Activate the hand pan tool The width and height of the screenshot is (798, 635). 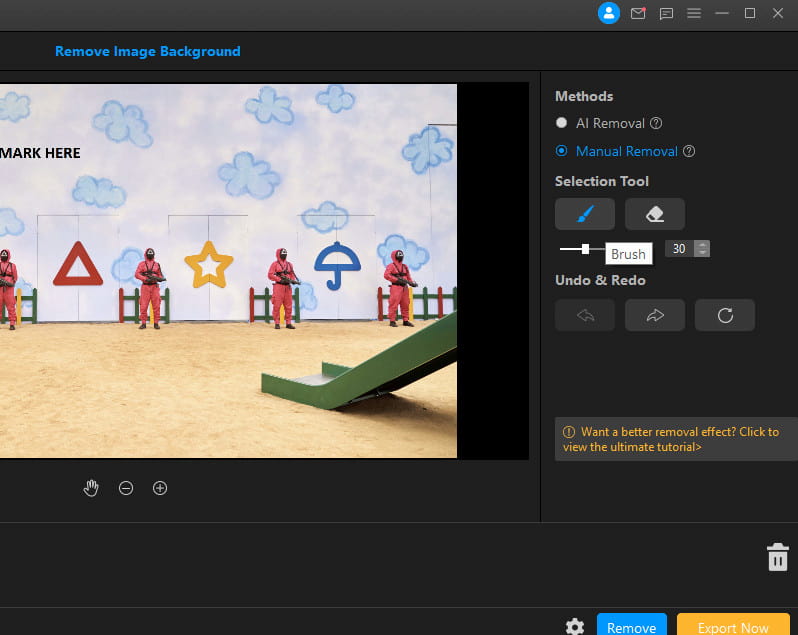pos(91,488)
